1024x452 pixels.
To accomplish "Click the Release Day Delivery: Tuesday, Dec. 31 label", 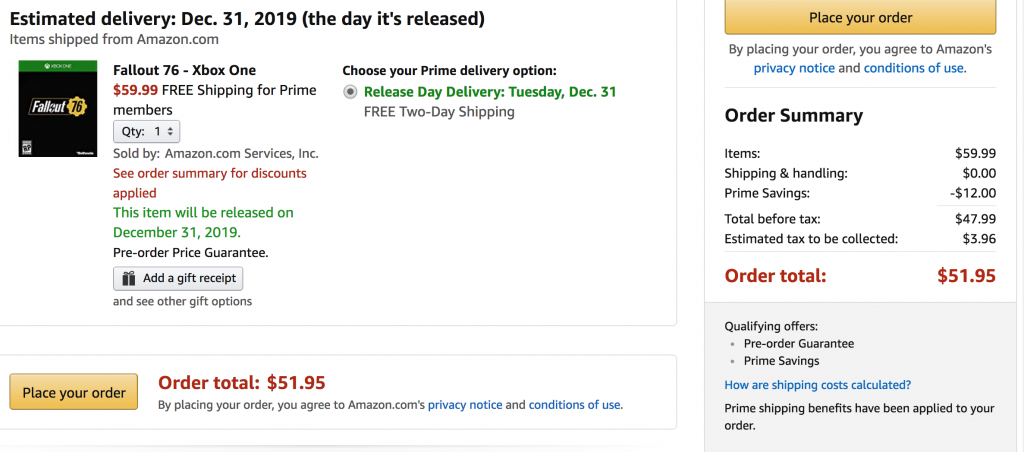I will pyautogui.click(x=490, y=92).
